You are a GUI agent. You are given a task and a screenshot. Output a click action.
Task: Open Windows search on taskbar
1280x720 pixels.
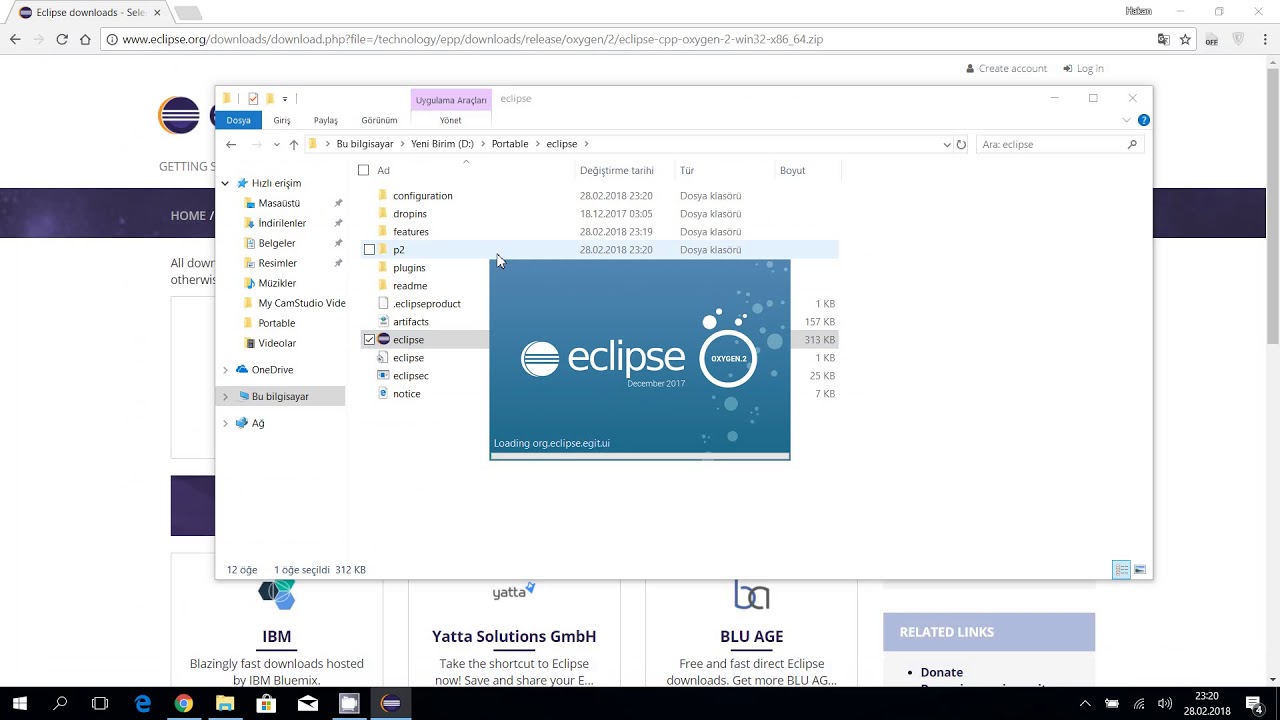click(x=60, y=704)
